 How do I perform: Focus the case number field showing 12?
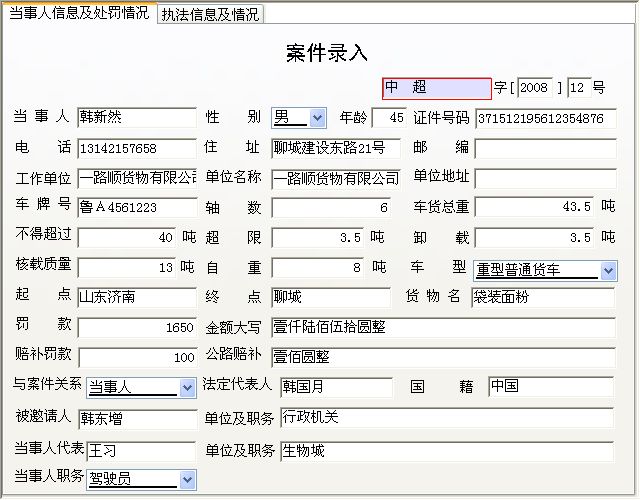[579, 88]
